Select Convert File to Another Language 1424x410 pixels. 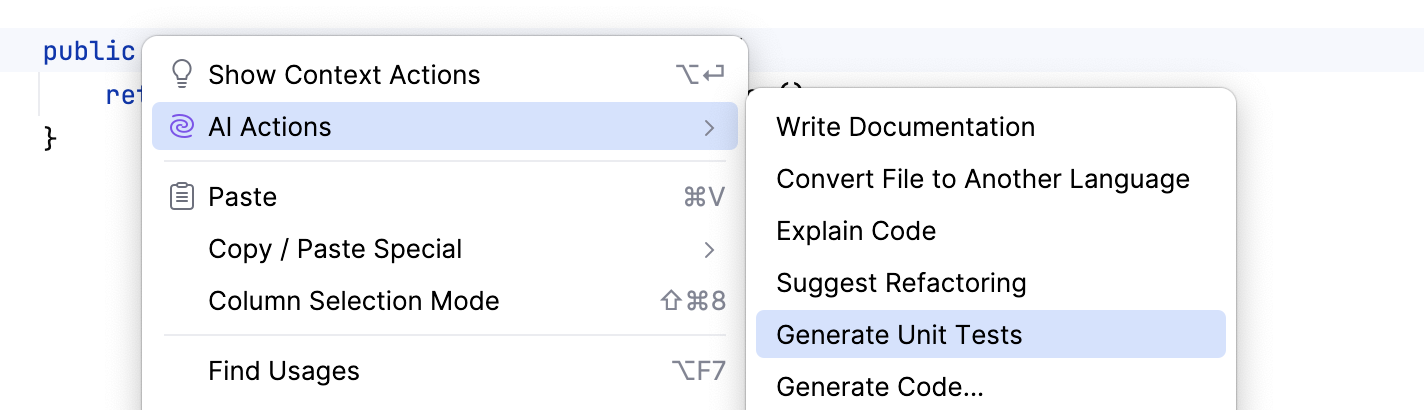click(983, 179)
